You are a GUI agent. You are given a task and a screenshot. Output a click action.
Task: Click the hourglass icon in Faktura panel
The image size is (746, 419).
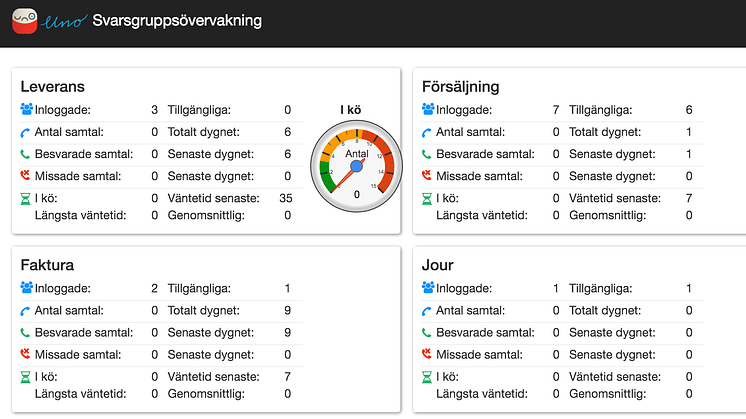point(26,377)
